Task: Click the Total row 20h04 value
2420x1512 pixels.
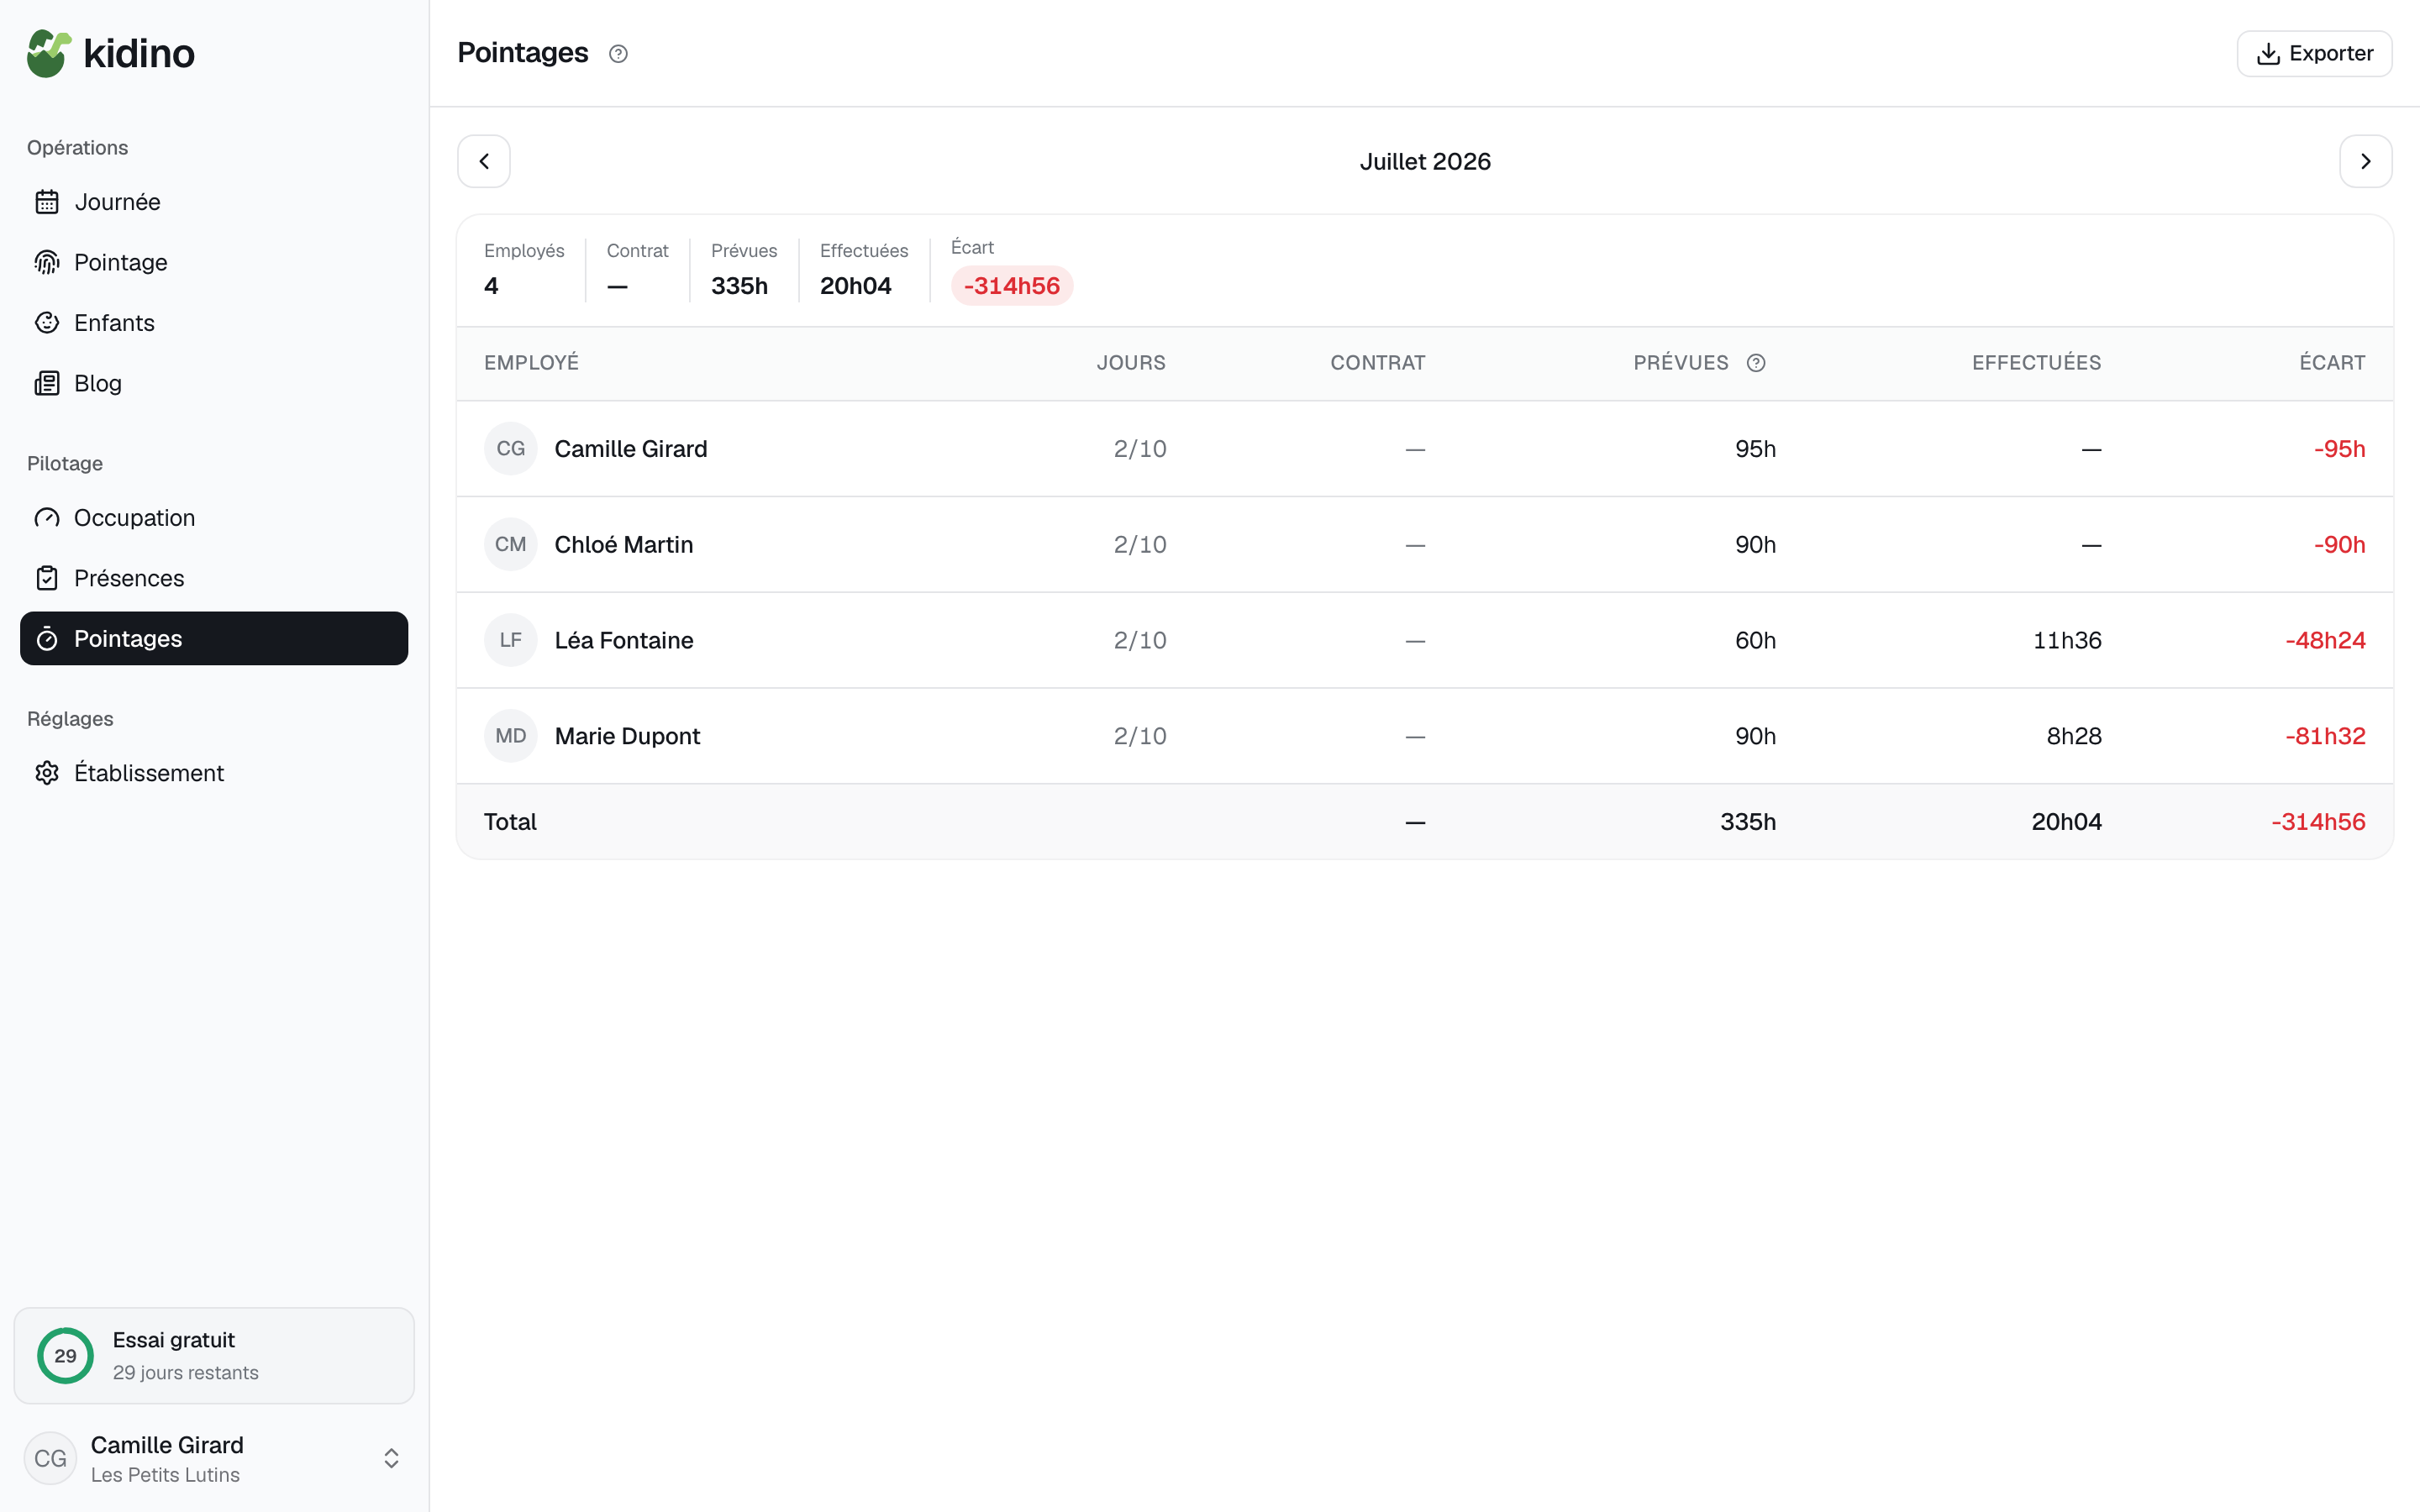Action: click(2066, 822)
